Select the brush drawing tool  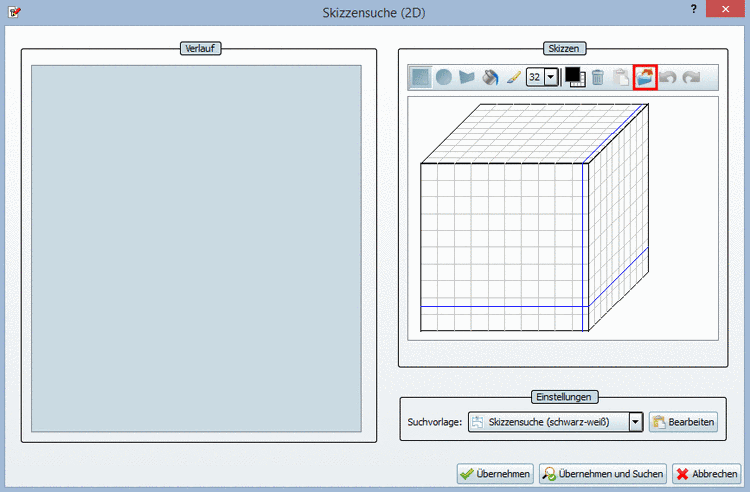[x=513, y=77]
